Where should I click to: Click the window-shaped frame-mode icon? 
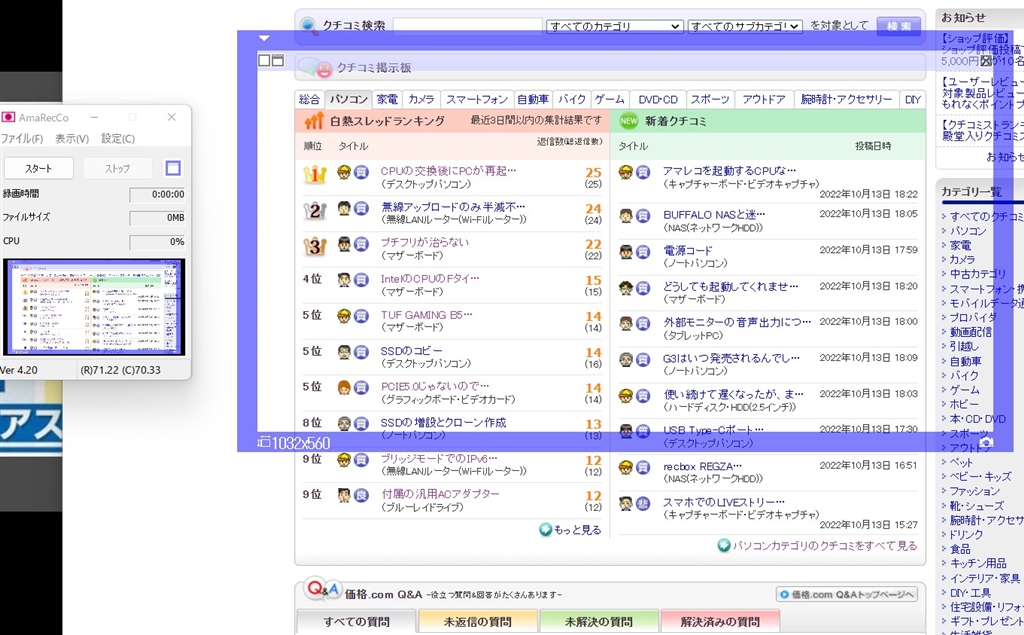[278, 60]
